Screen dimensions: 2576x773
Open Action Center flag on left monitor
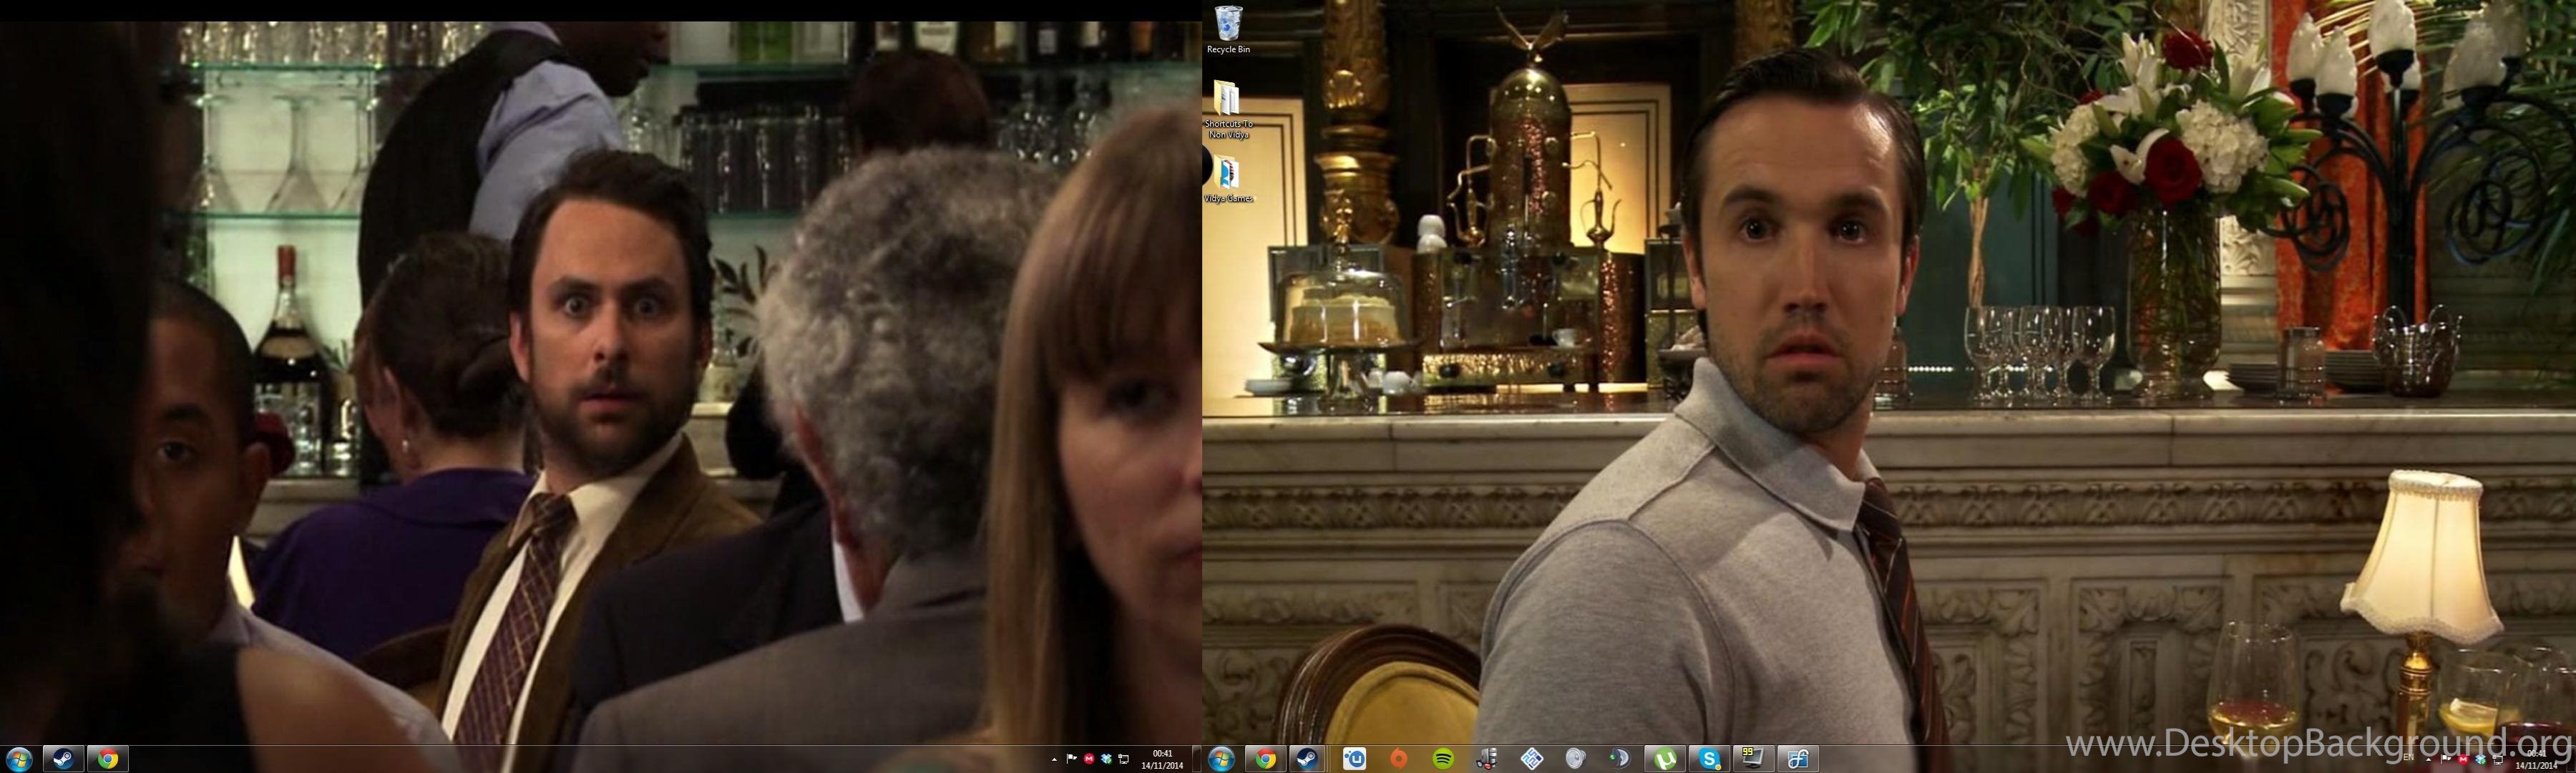tap(1072, 759)
